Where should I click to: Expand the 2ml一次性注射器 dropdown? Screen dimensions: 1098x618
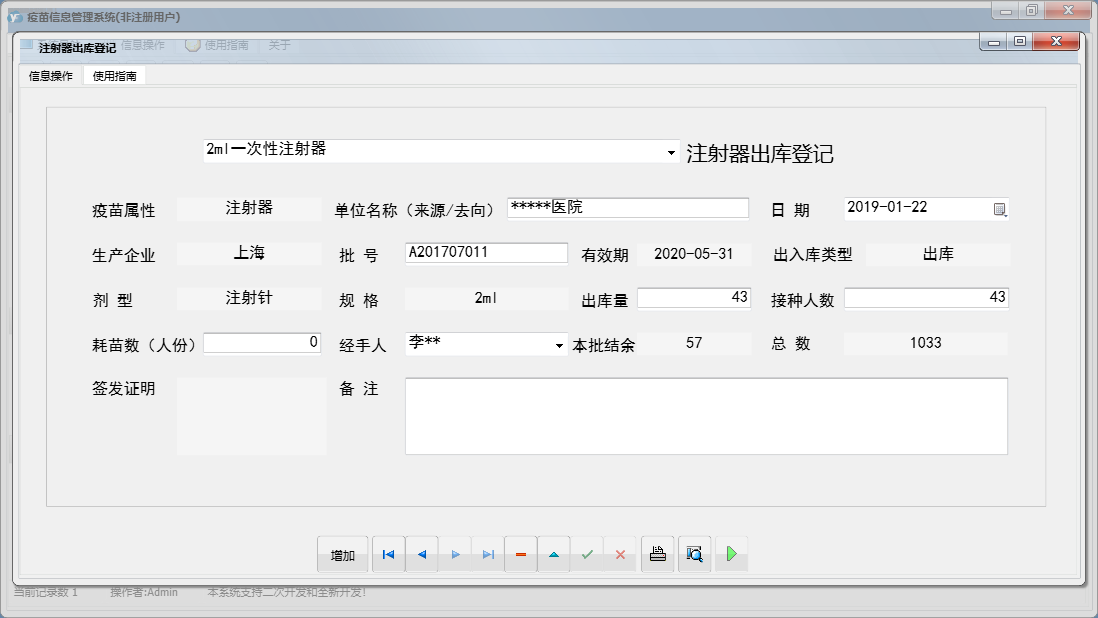click(671, 153)
